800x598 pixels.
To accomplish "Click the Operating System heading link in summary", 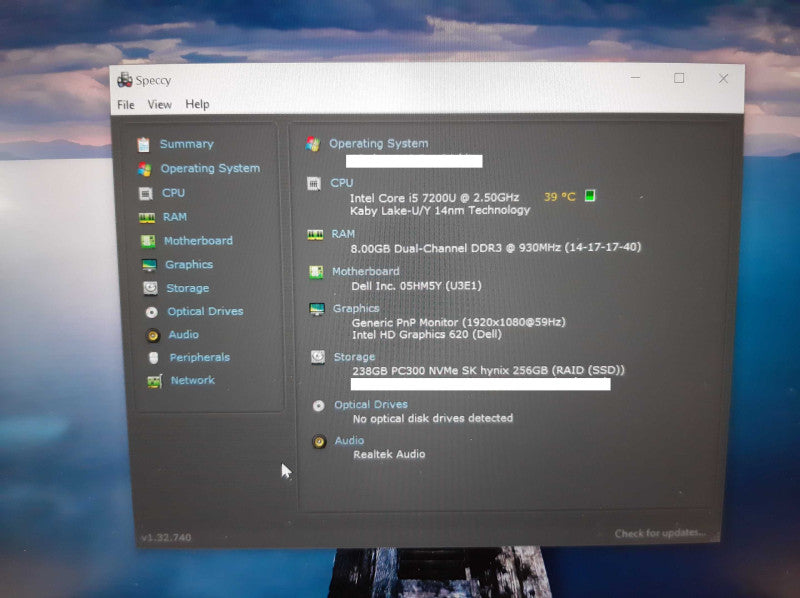I will 379,143.
